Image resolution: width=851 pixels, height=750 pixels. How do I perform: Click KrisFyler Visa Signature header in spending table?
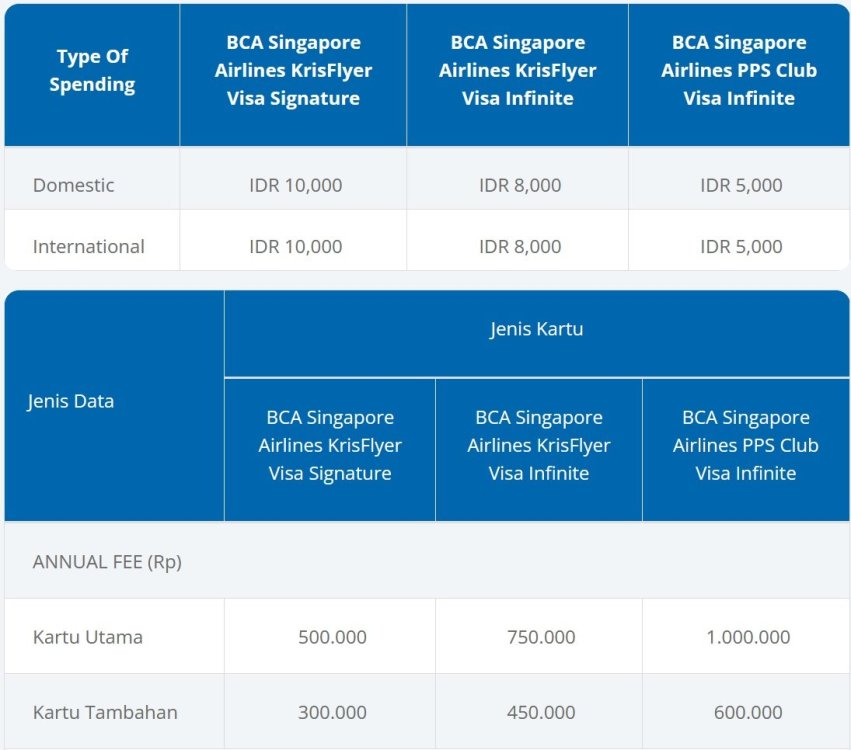coord(293,71)
